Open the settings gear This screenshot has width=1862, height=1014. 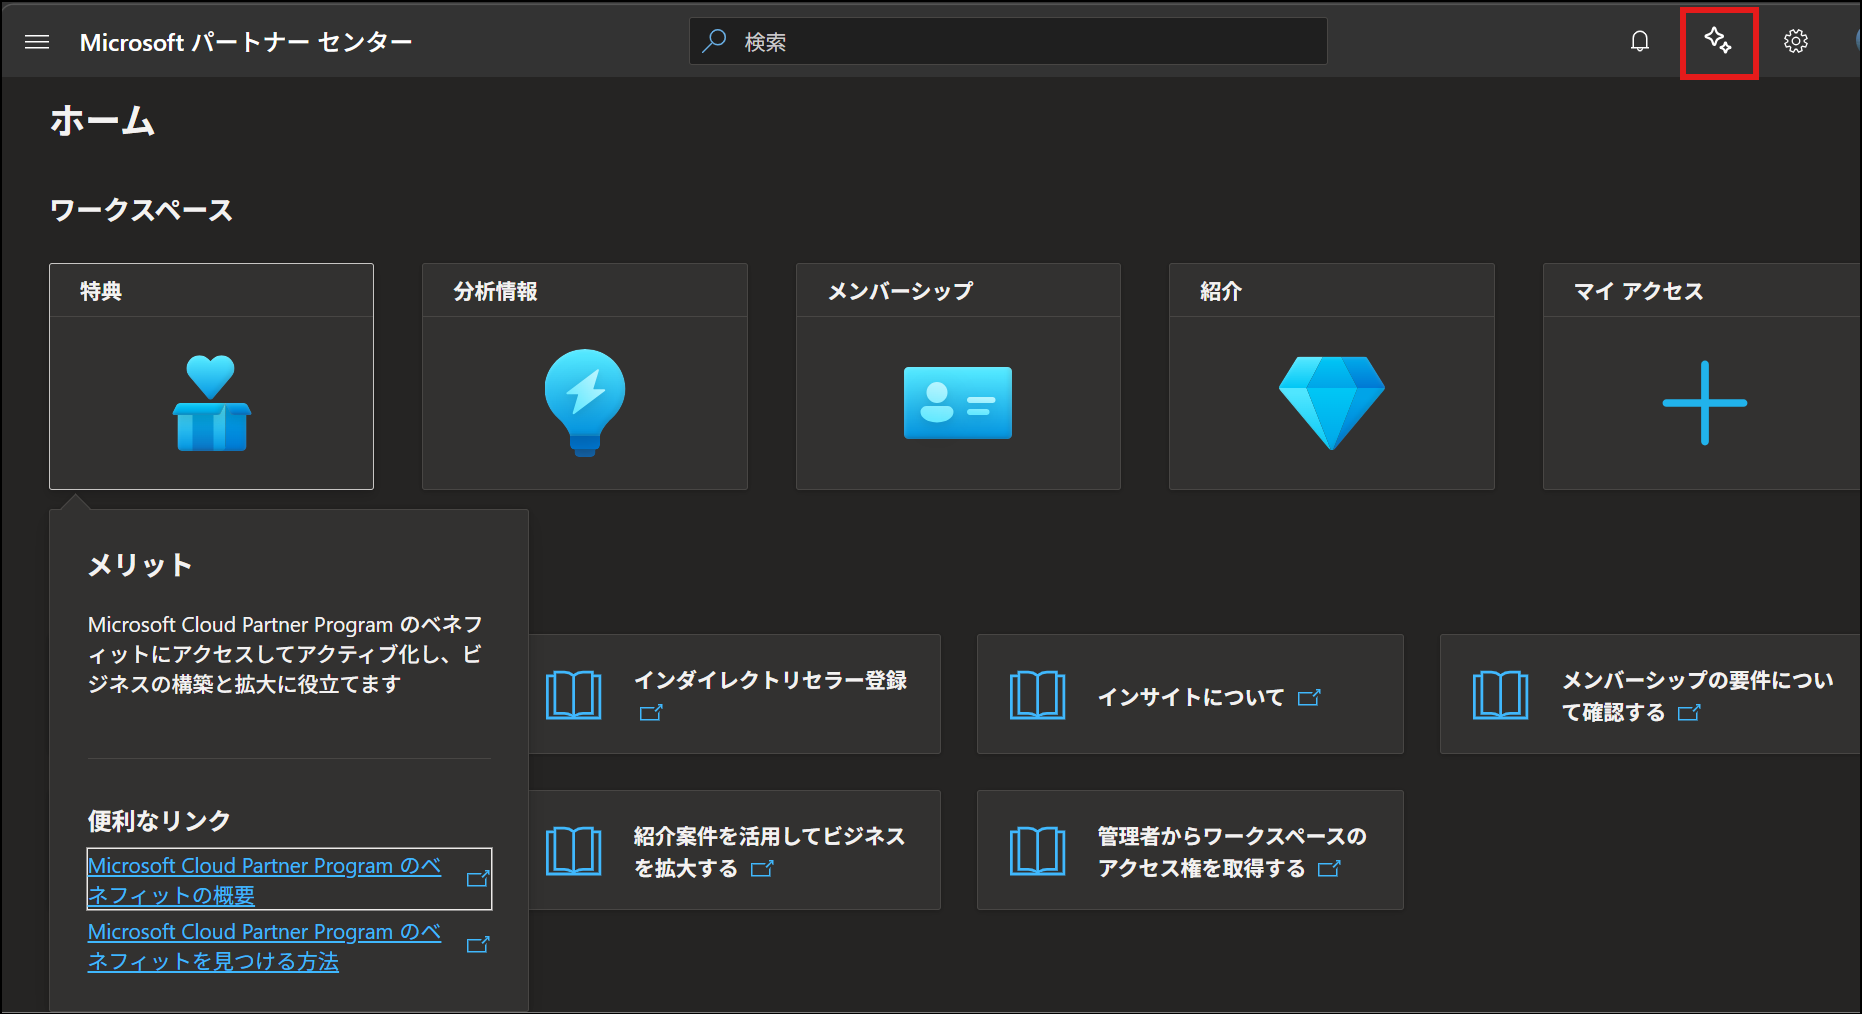(1795, 41)
